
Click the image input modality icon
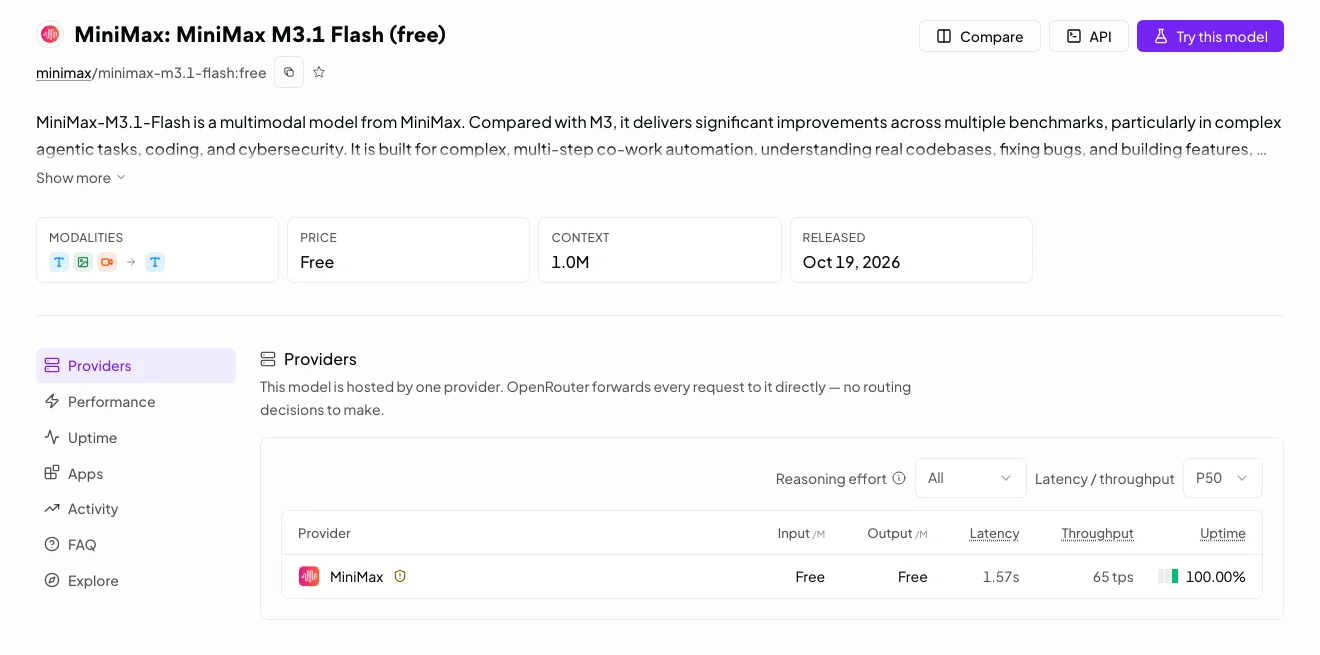(83, 262)
